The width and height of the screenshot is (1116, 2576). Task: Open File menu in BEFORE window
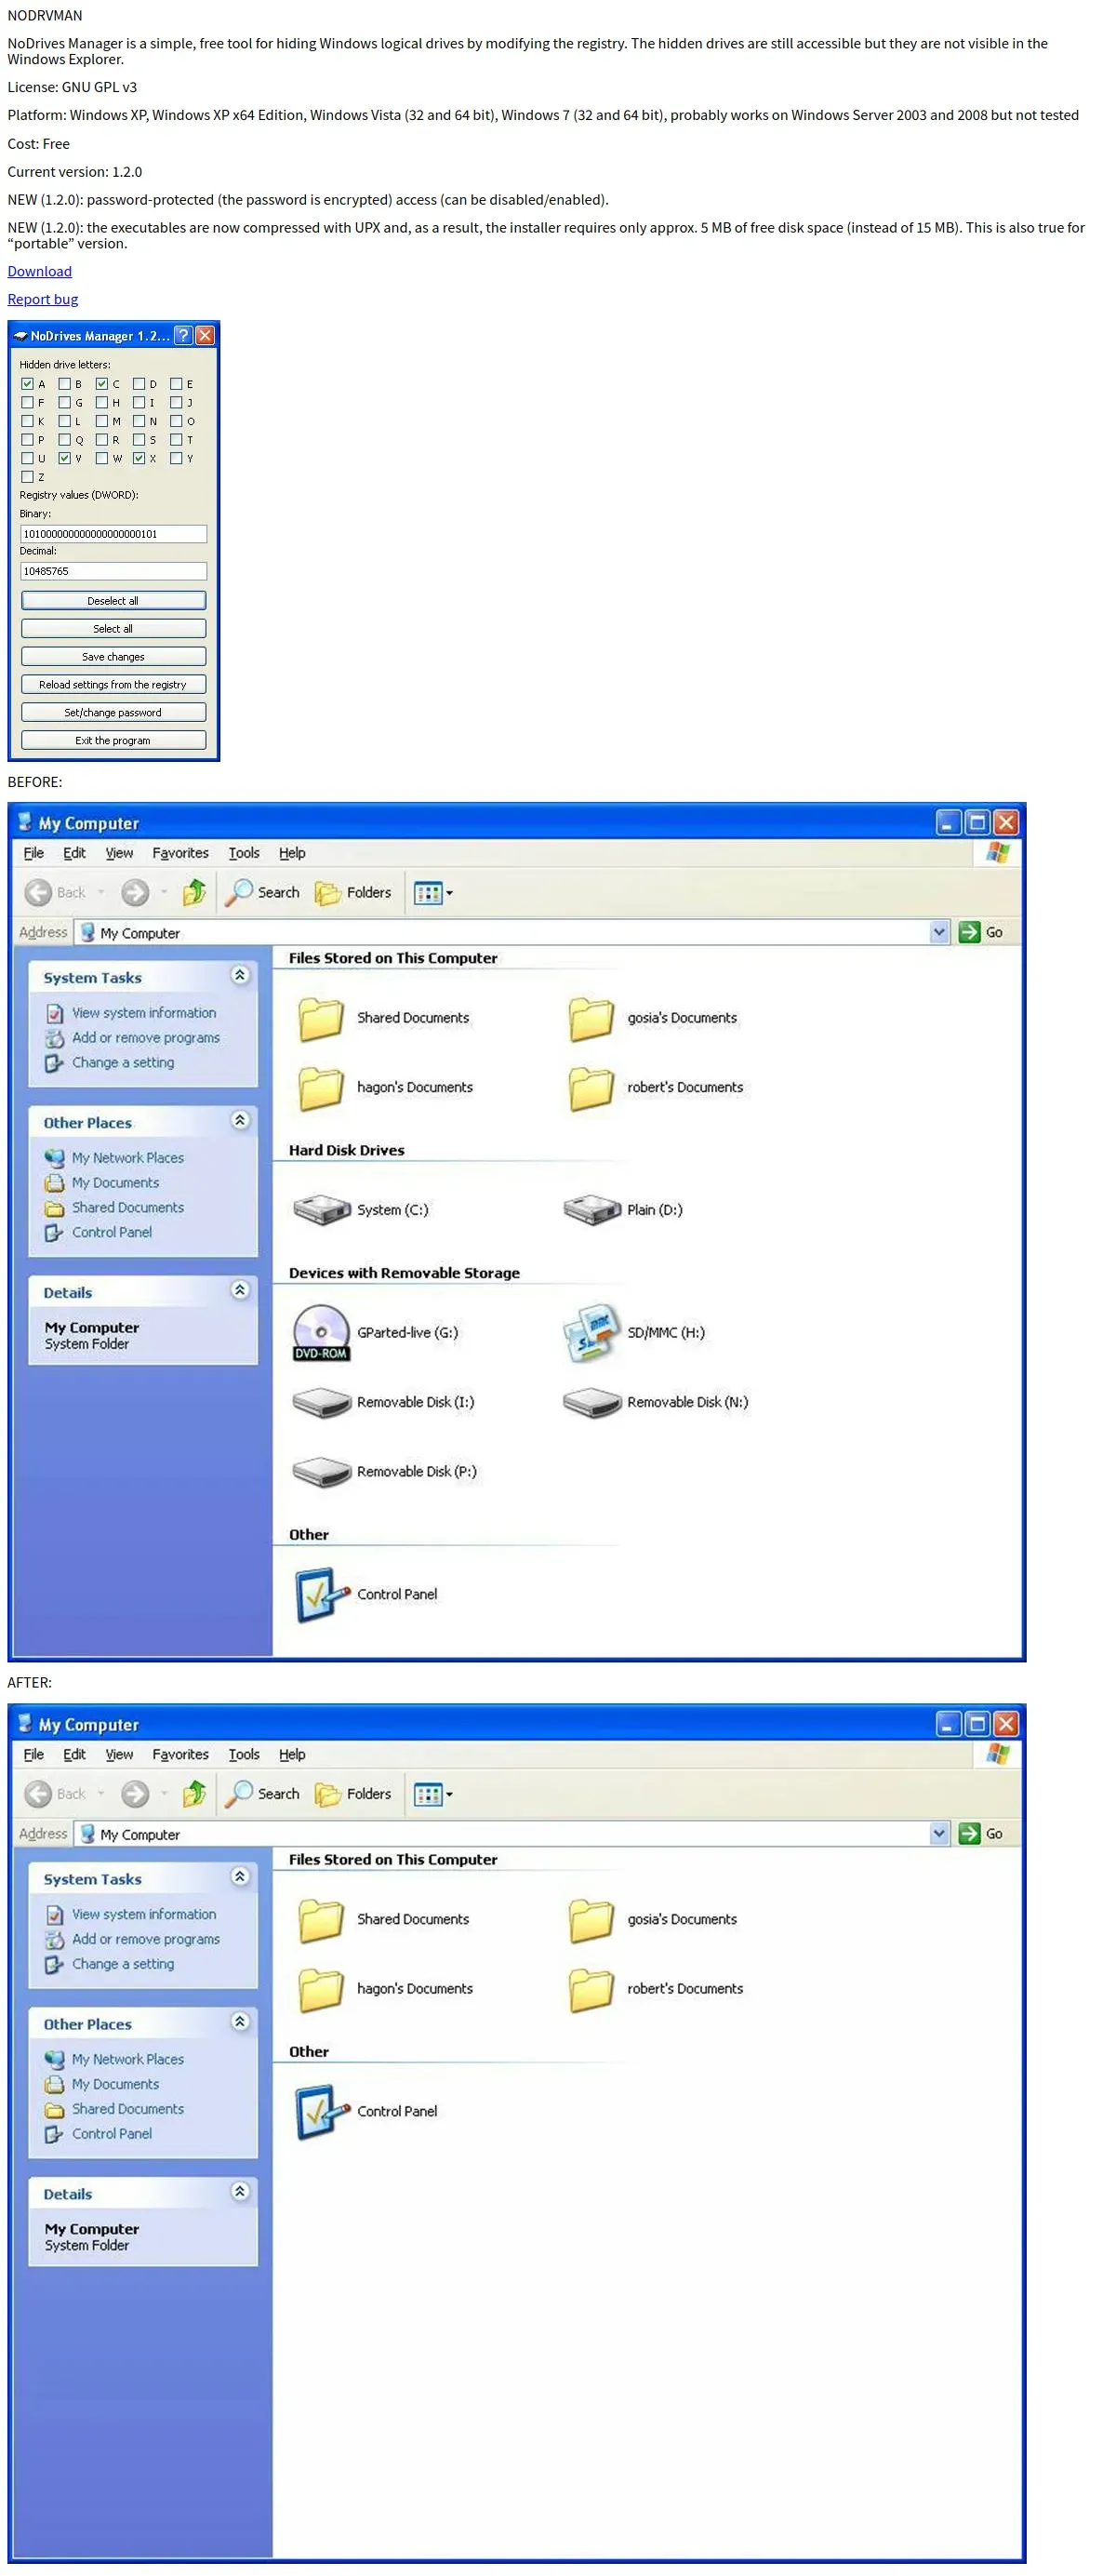click(34, 853)
